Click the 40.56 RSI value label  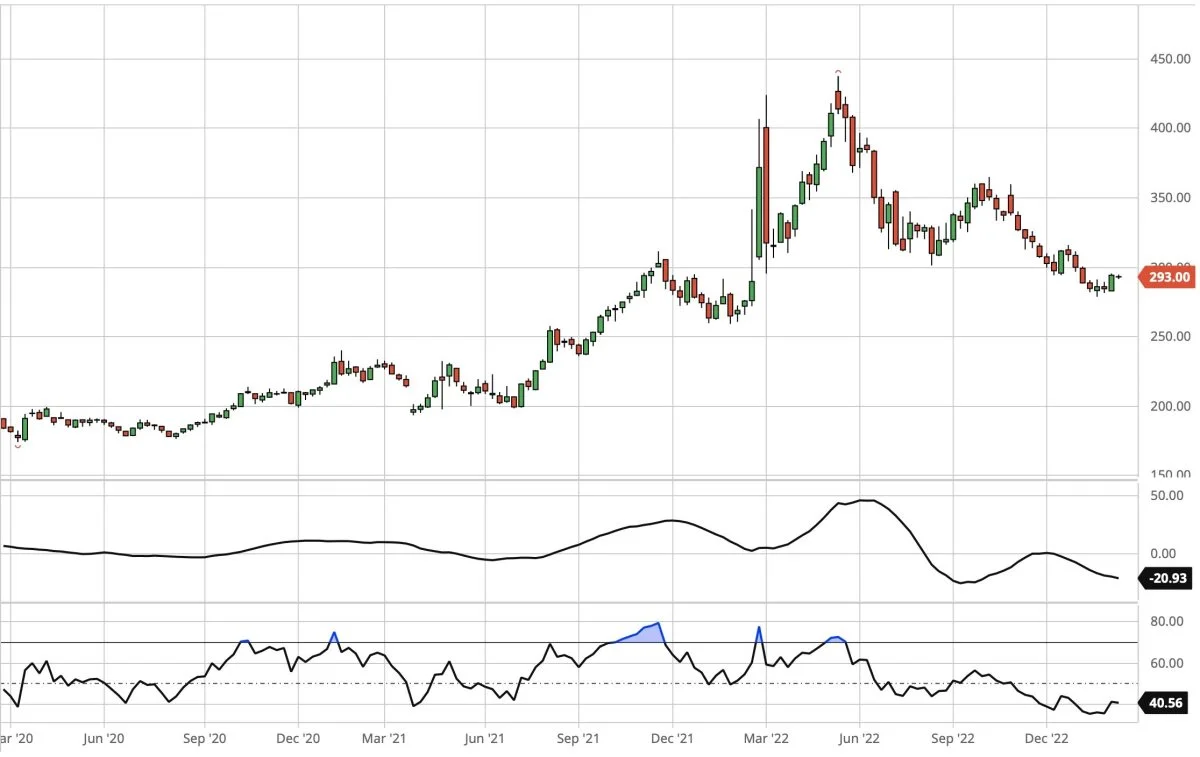pyautogui.click(x=1167, y=703)
